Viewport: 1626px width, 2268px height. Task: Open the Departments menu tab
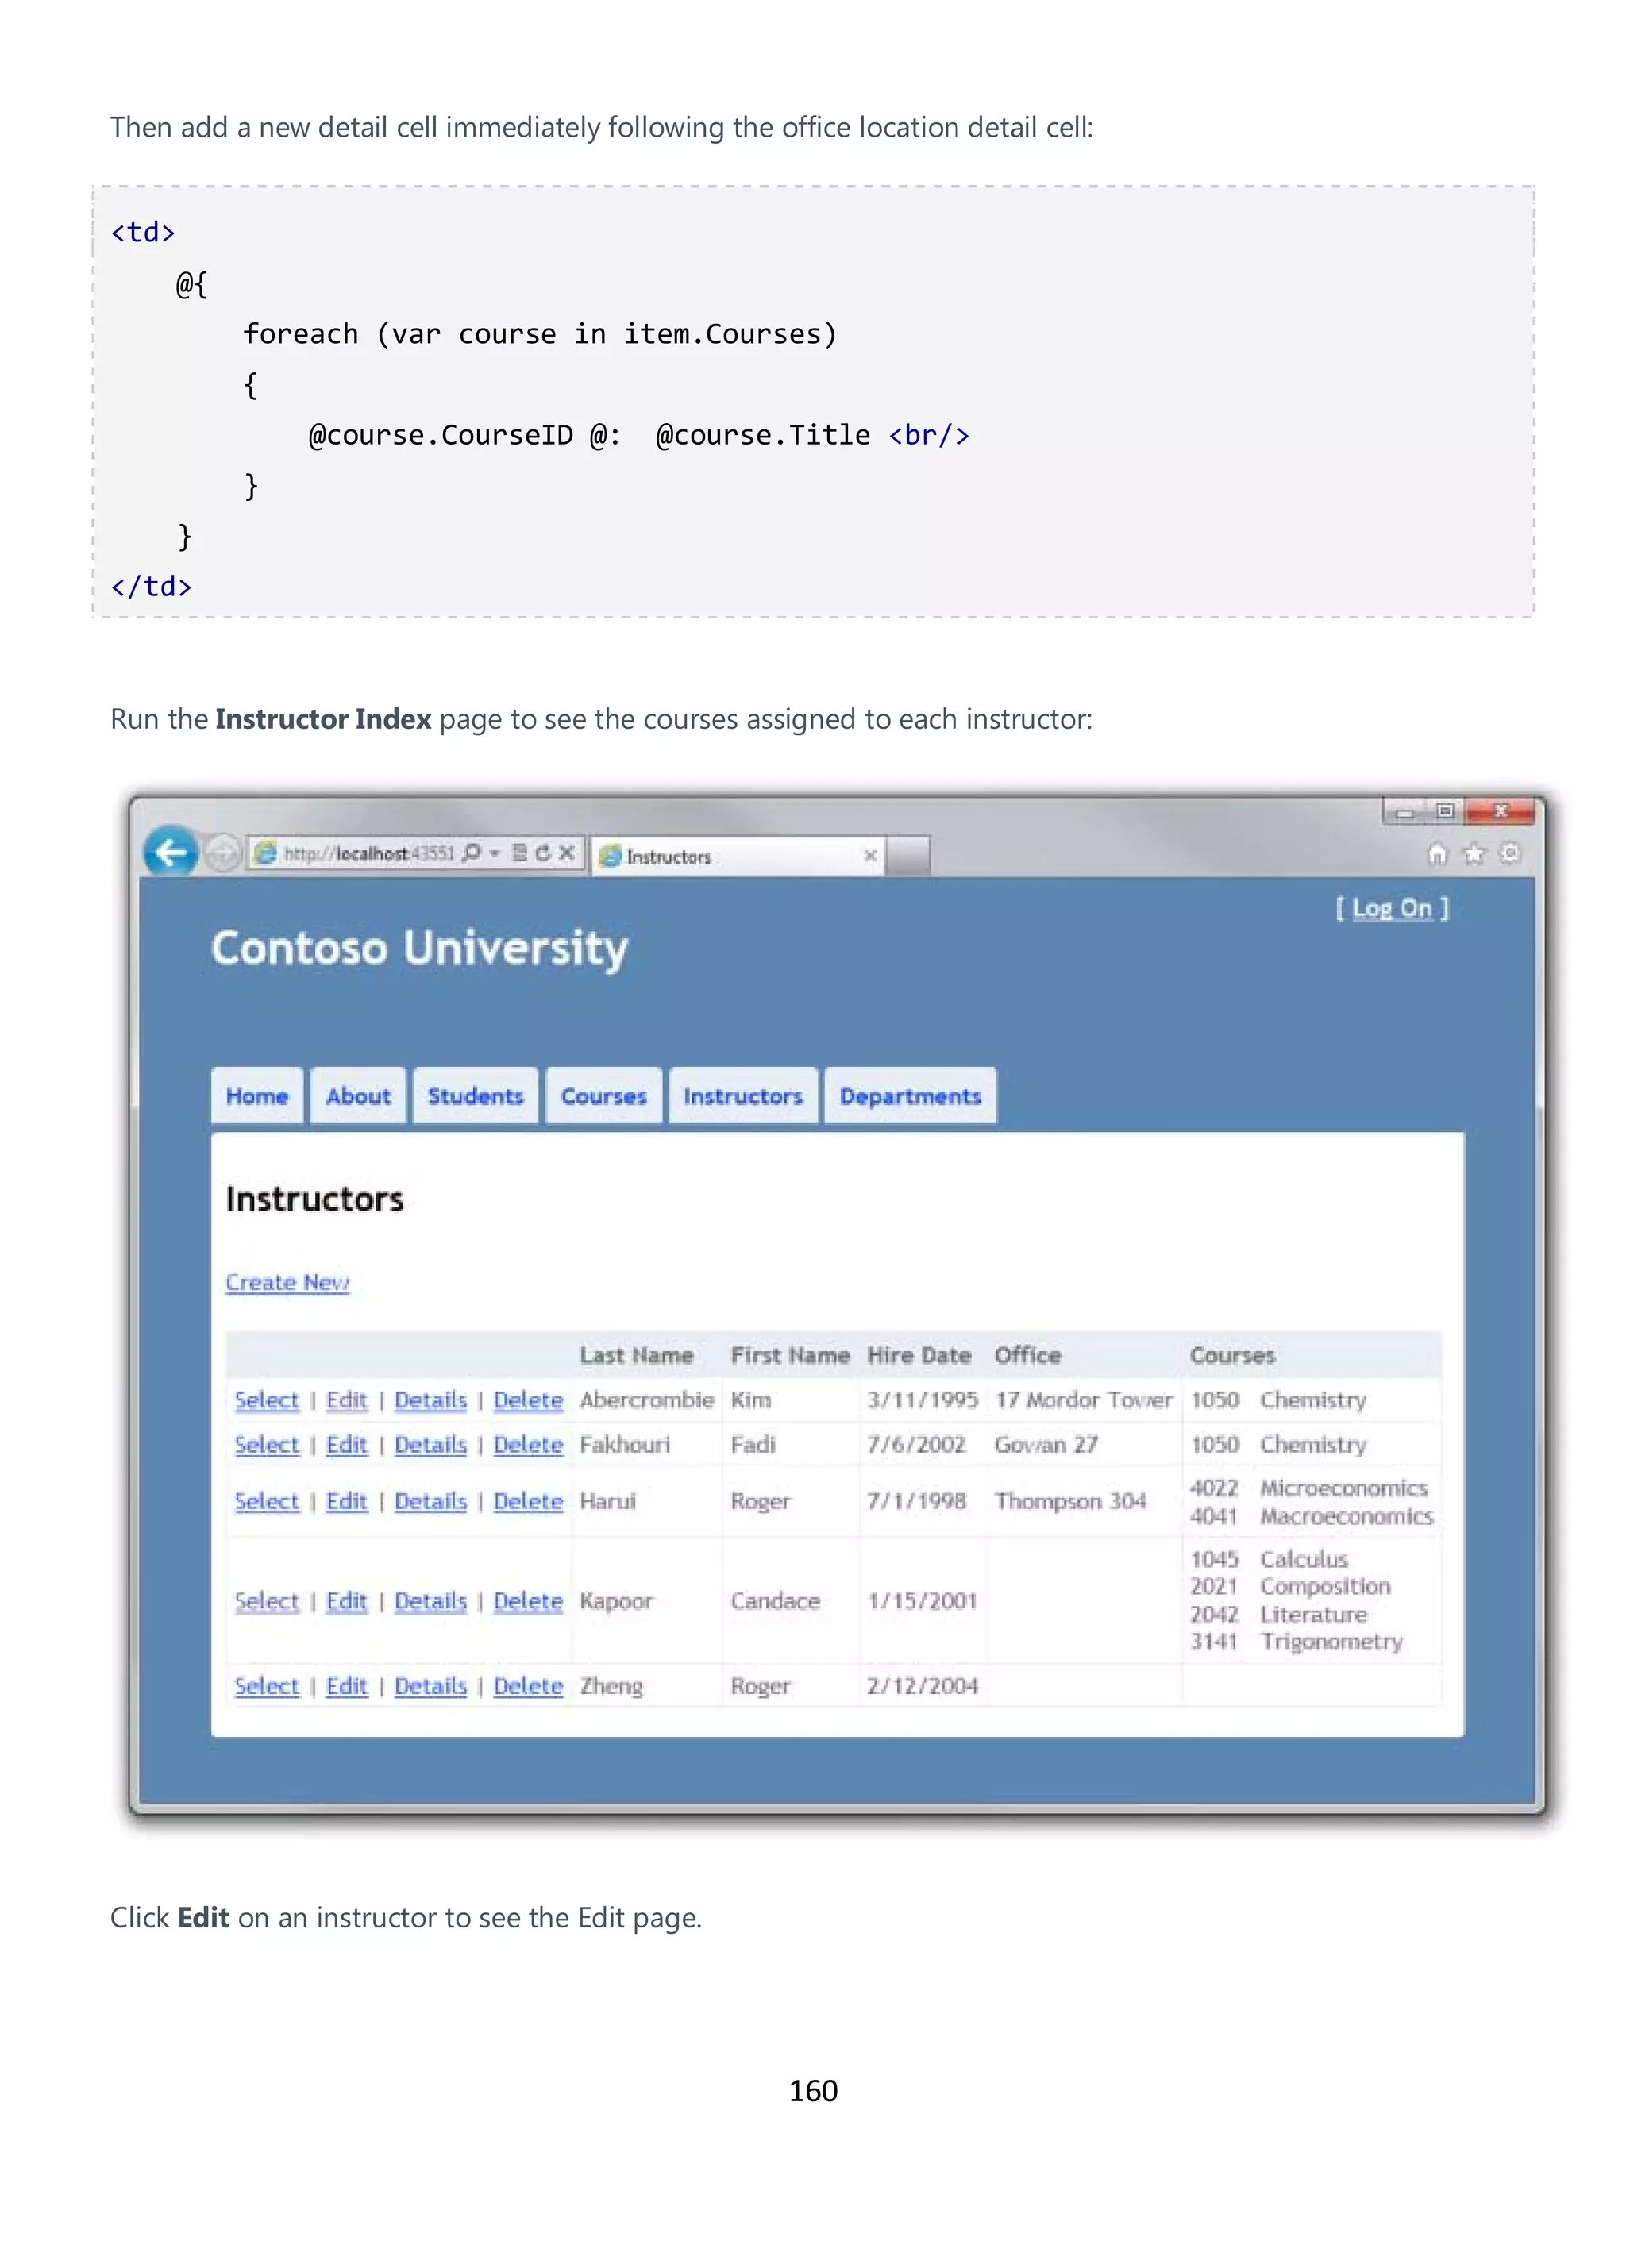point(910,1096)
